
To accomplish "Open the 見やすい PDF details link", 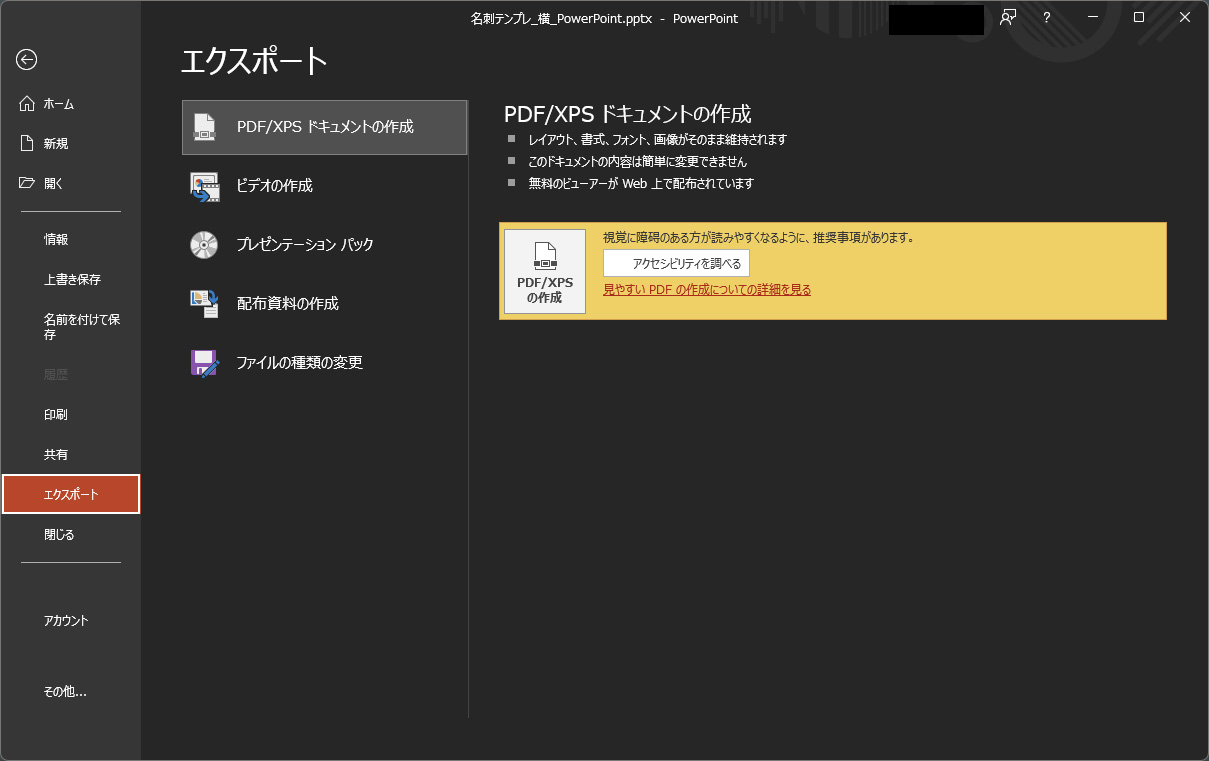I will point(707,289).
